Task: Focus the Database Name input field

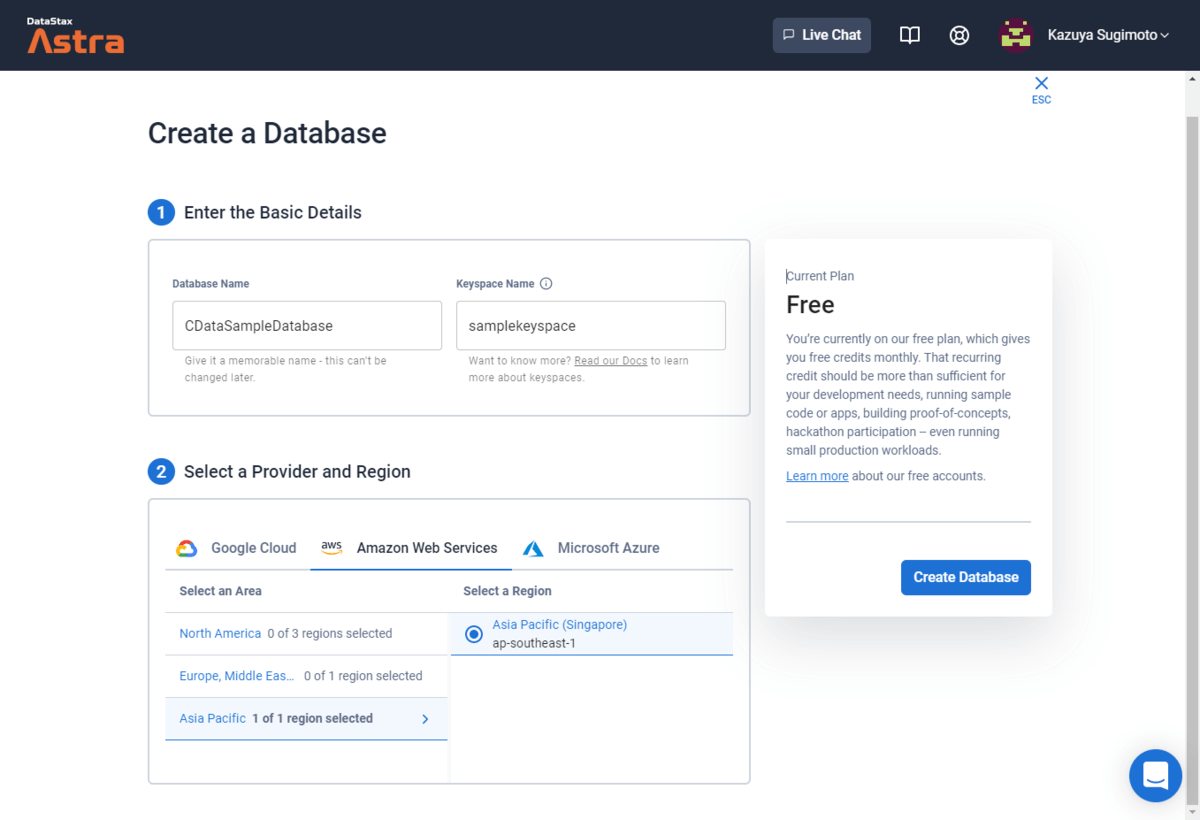Action: tap(307, 326)
